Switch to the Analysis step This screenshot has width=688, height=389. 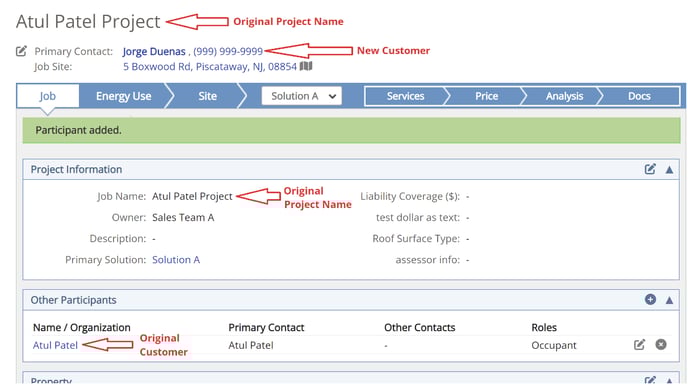pos(564,96)
